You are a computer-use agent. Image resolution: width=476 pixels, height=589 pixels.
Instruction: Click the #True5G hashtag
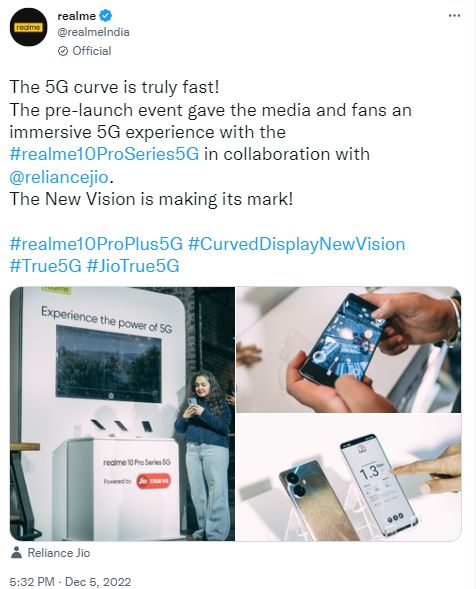click(45, 266)
